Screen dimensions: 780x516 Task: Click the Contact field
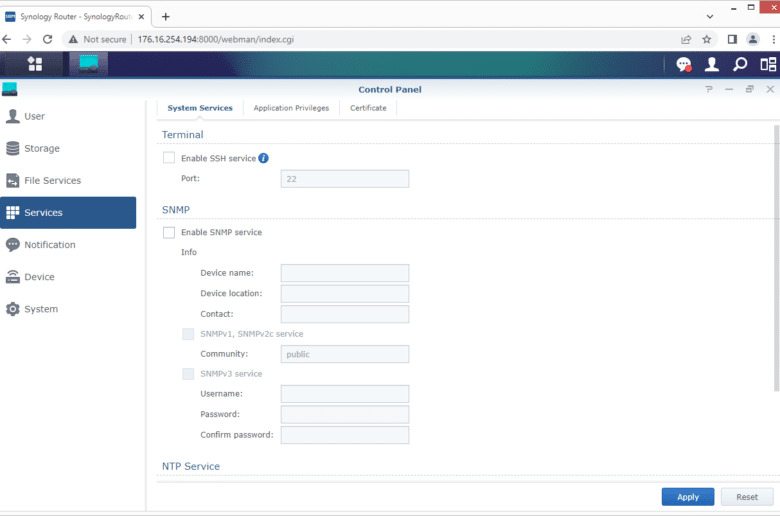[345, 314]
